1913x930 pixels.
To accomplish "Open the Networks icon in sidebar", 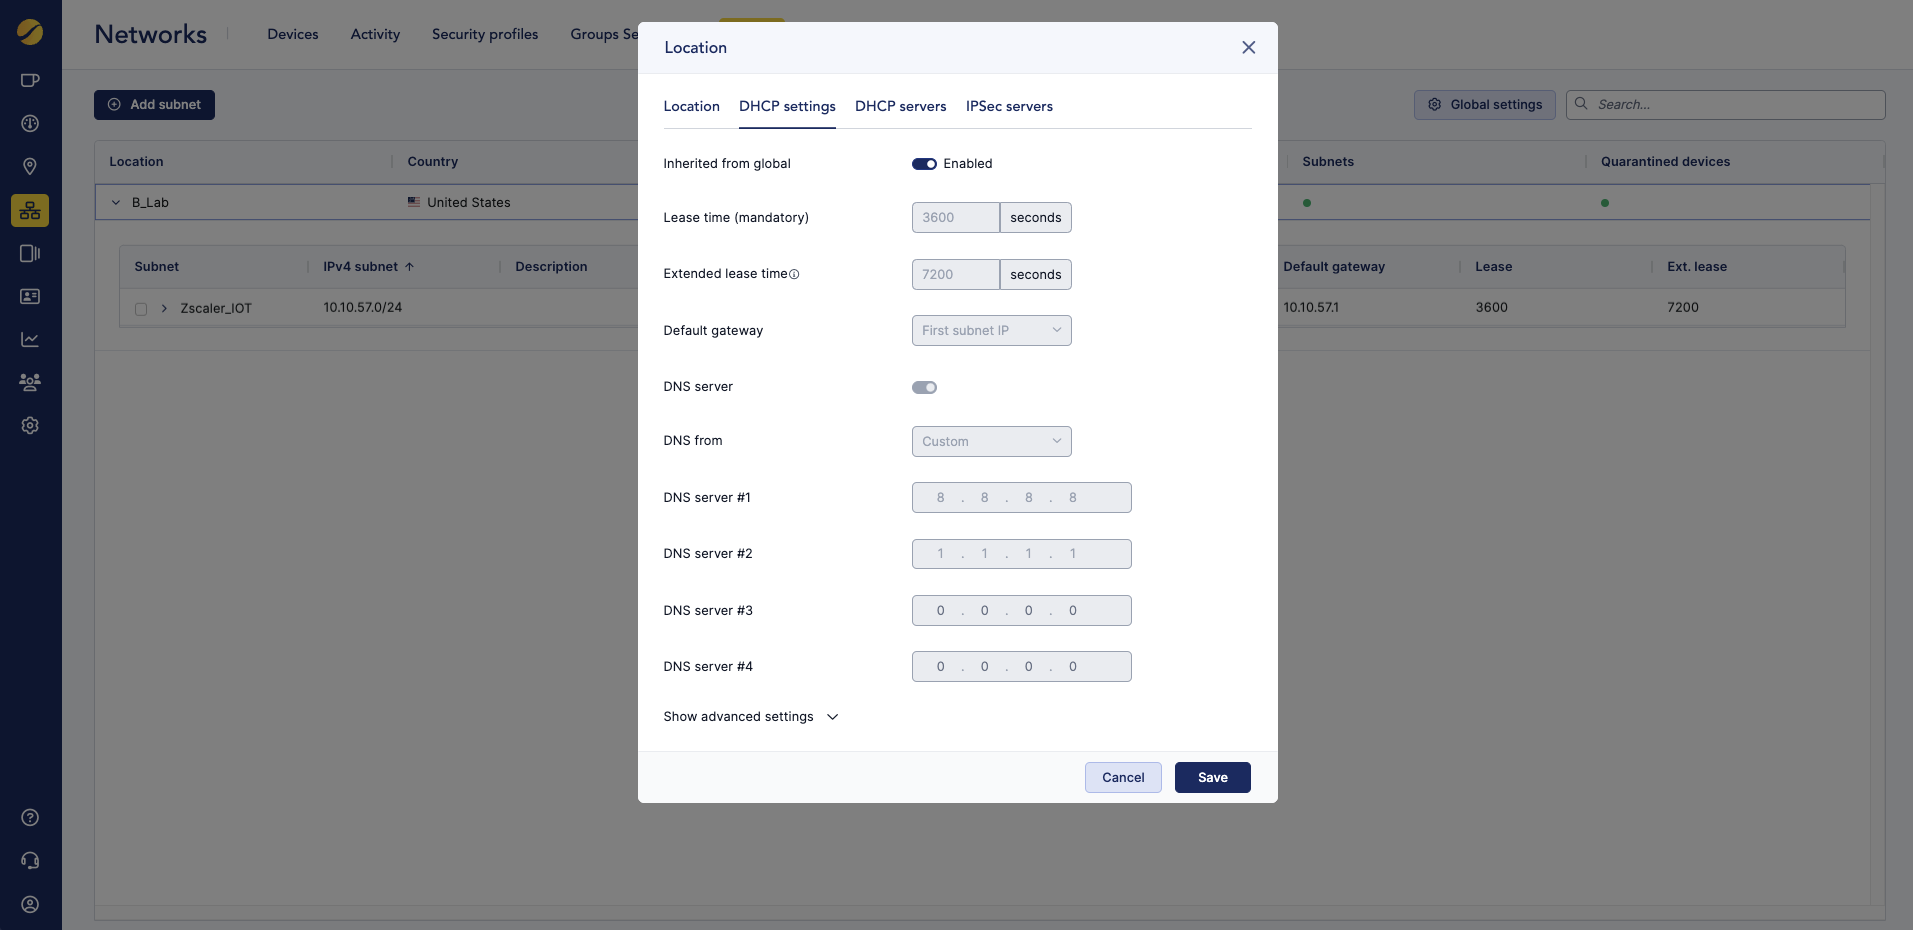I will [30, 210].
